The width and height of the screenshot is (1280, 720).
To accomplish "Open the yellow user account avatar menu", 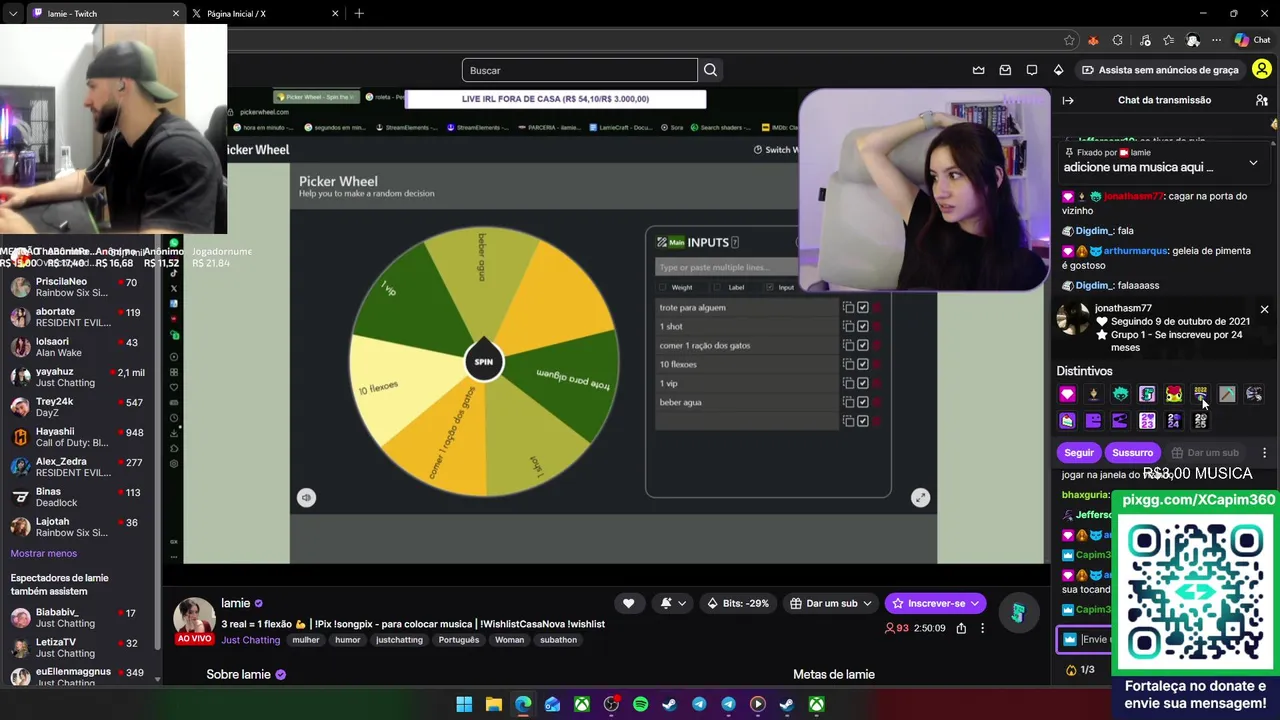I will tap(1262, 70).
